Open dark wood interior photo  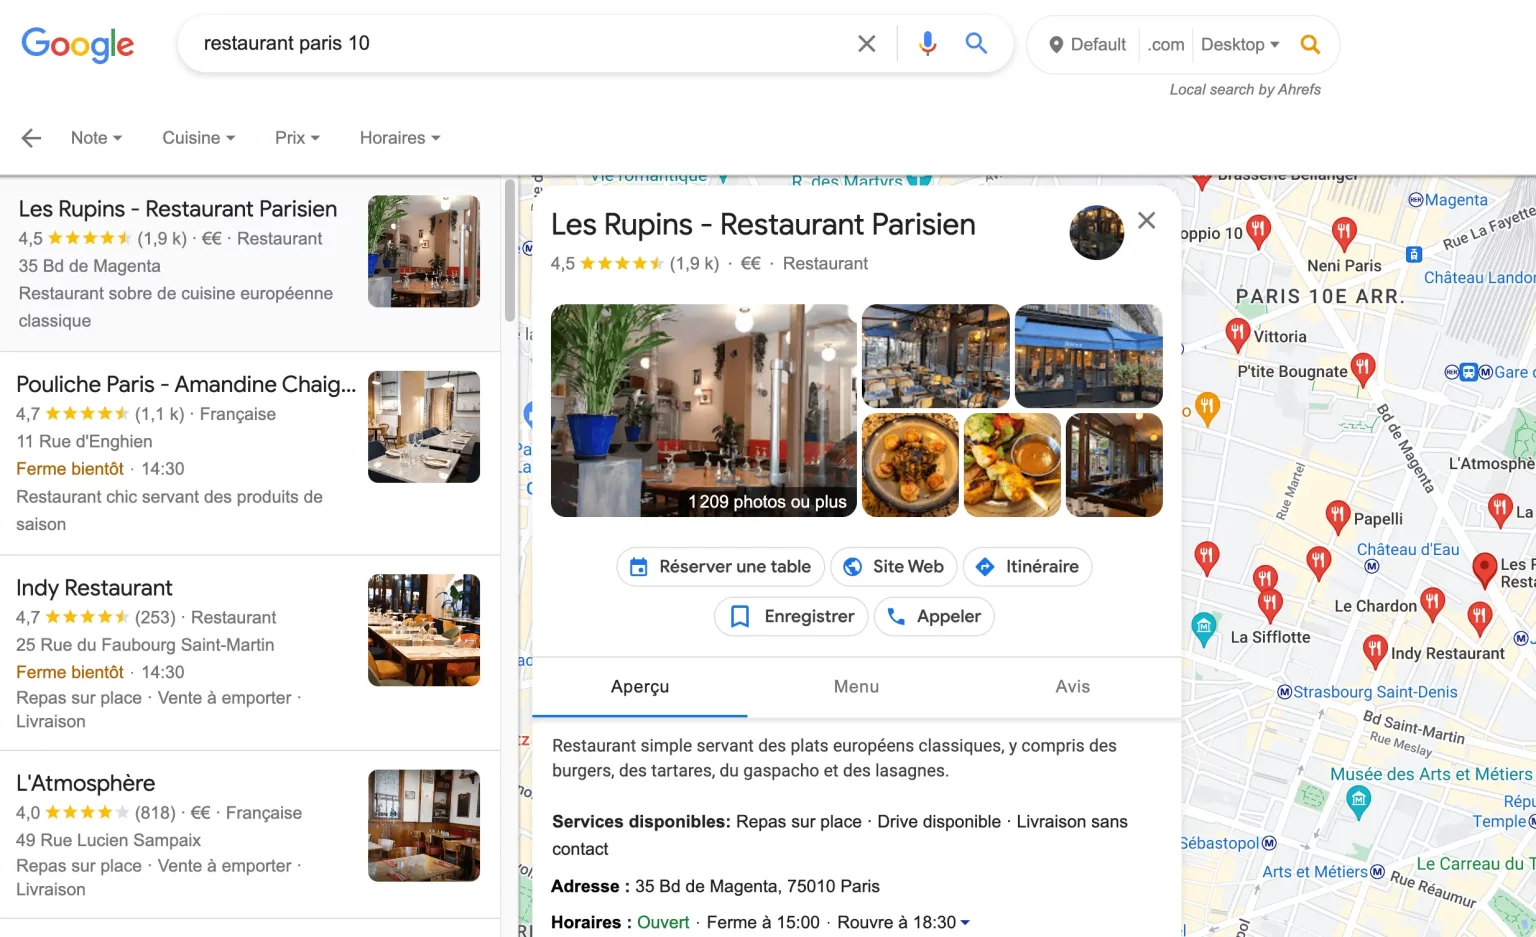click(x=1114, y=465)
